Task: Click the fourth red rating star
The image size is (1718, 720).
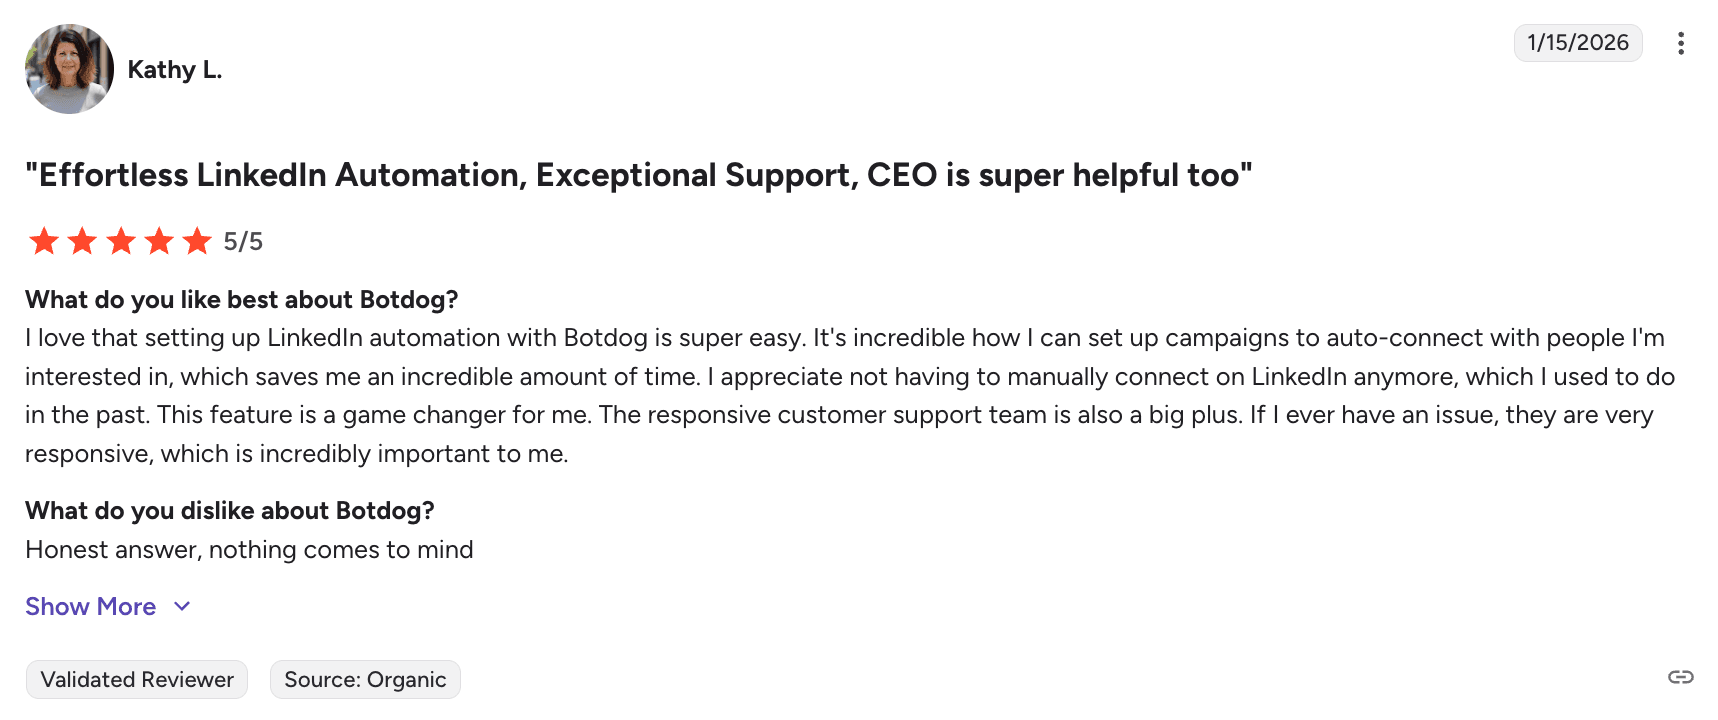Action: click(159, 241)
